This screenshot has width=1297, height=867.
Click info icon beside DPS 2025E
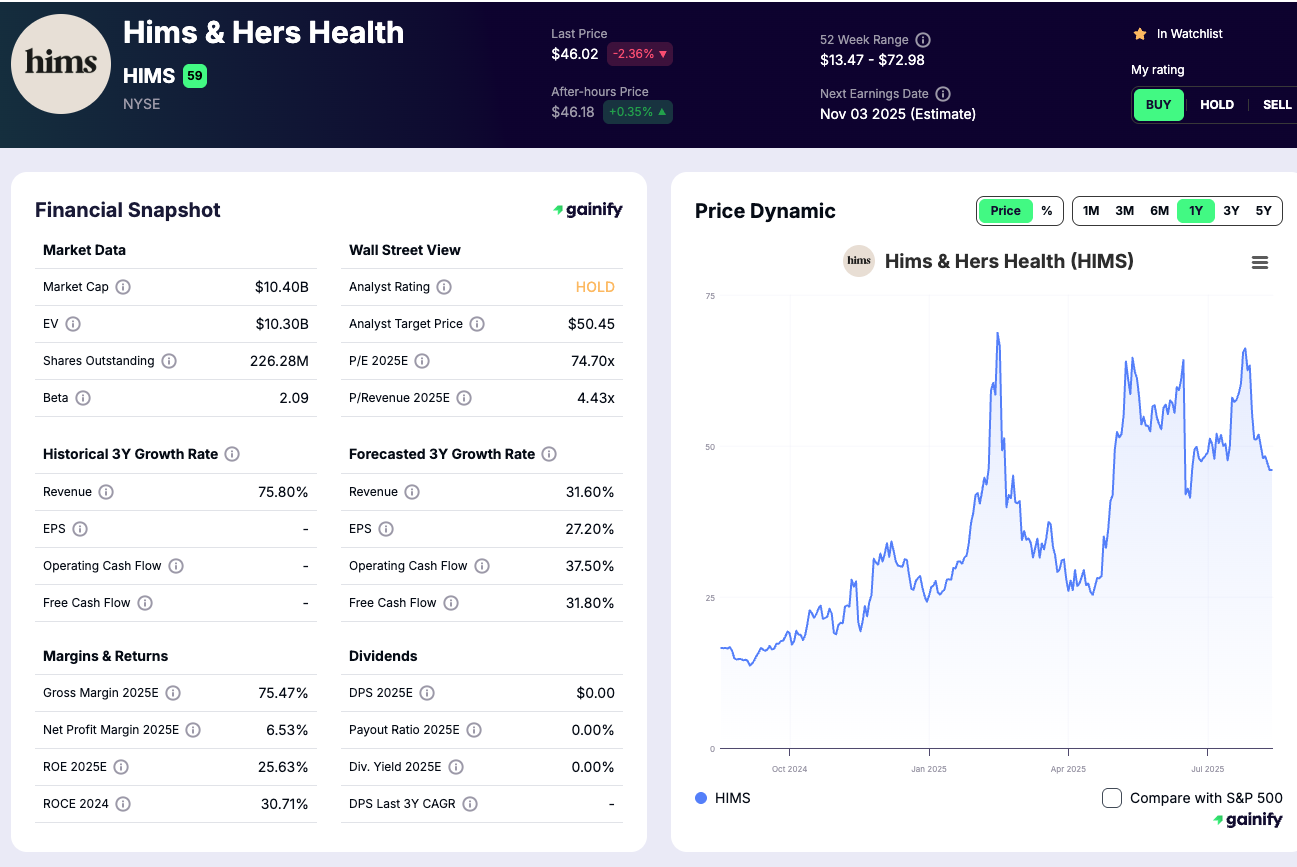427,693
